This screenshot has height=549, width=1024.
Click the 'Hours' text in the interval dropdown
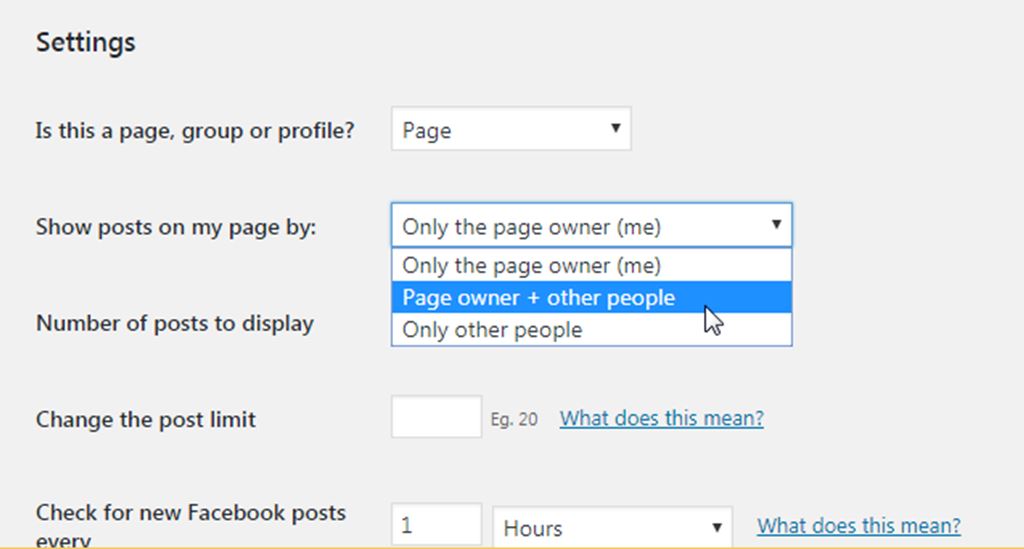coord(533,528)
